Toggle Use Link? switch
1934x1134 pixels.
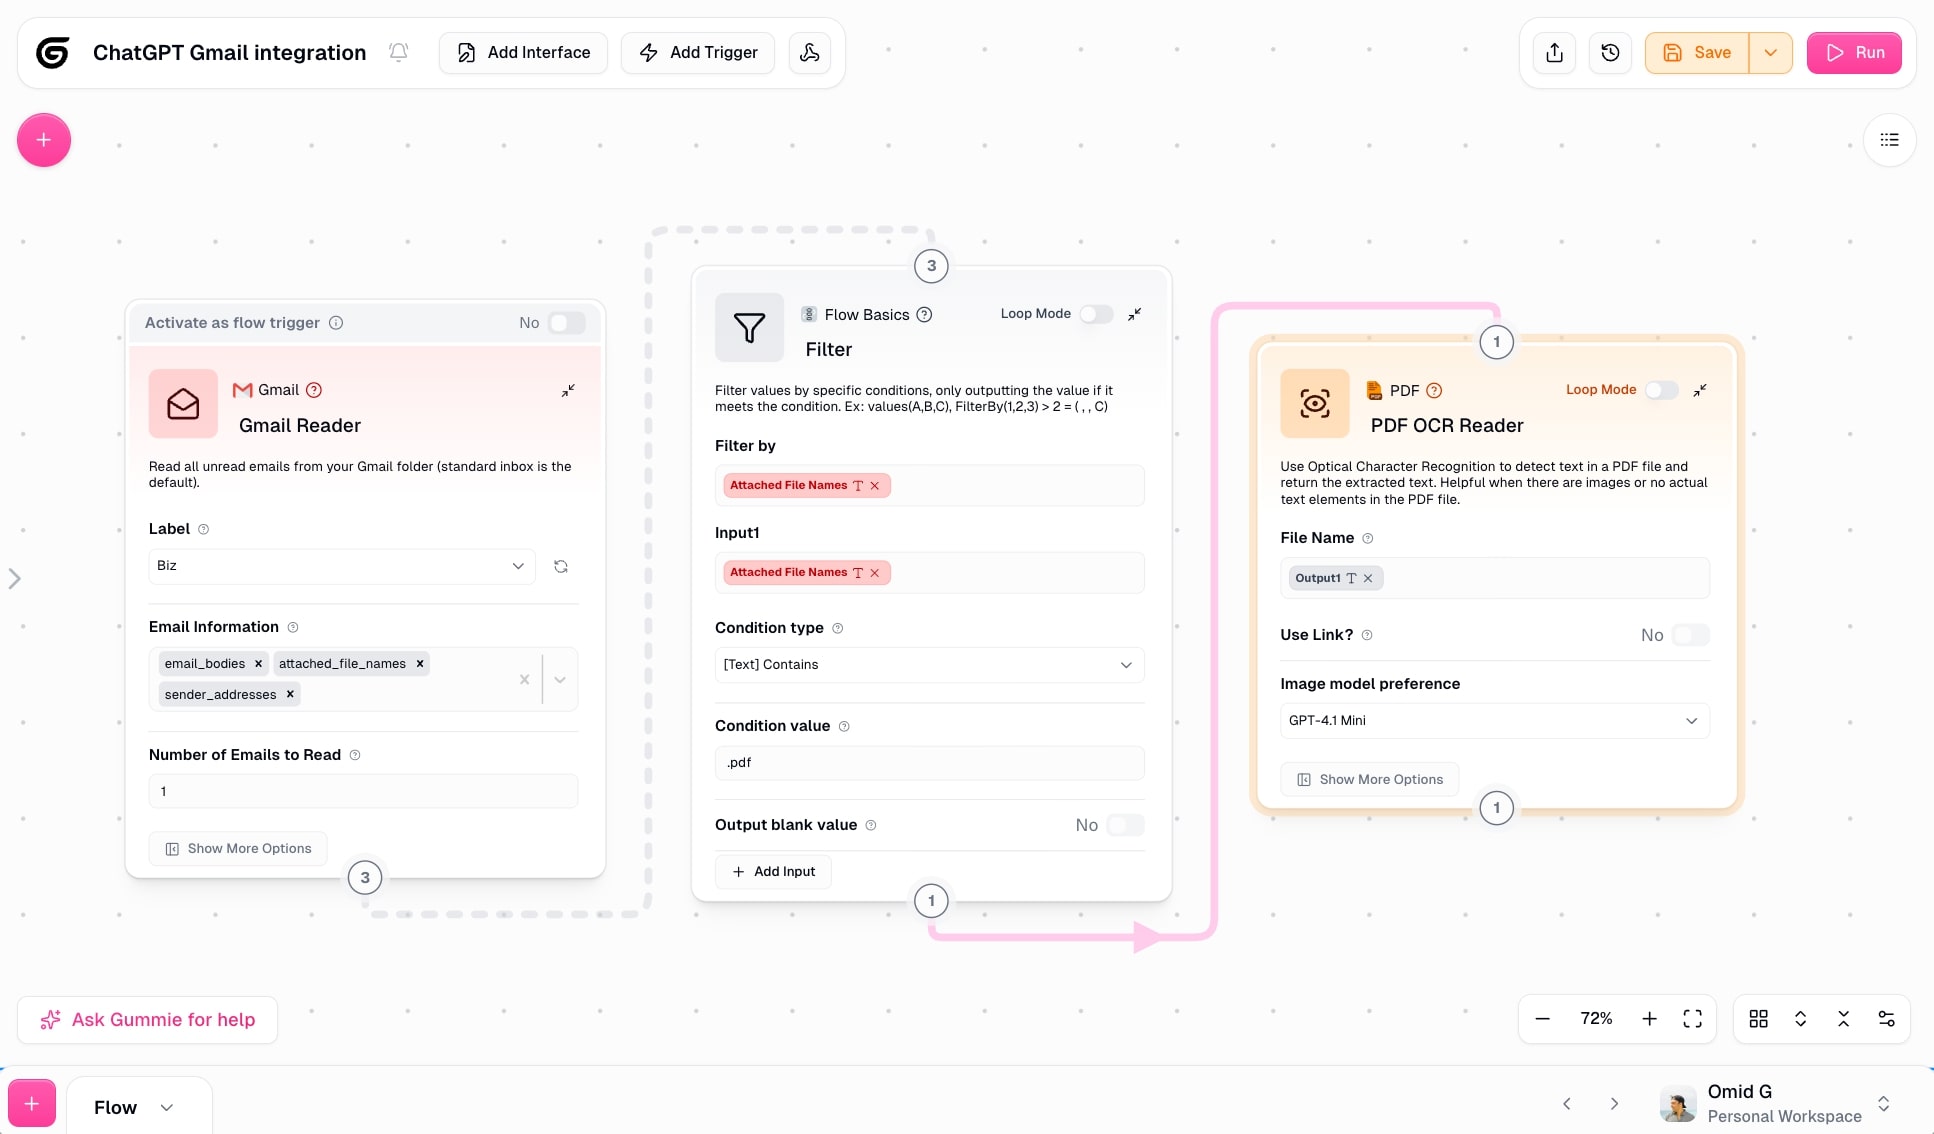pos(1691,635)
